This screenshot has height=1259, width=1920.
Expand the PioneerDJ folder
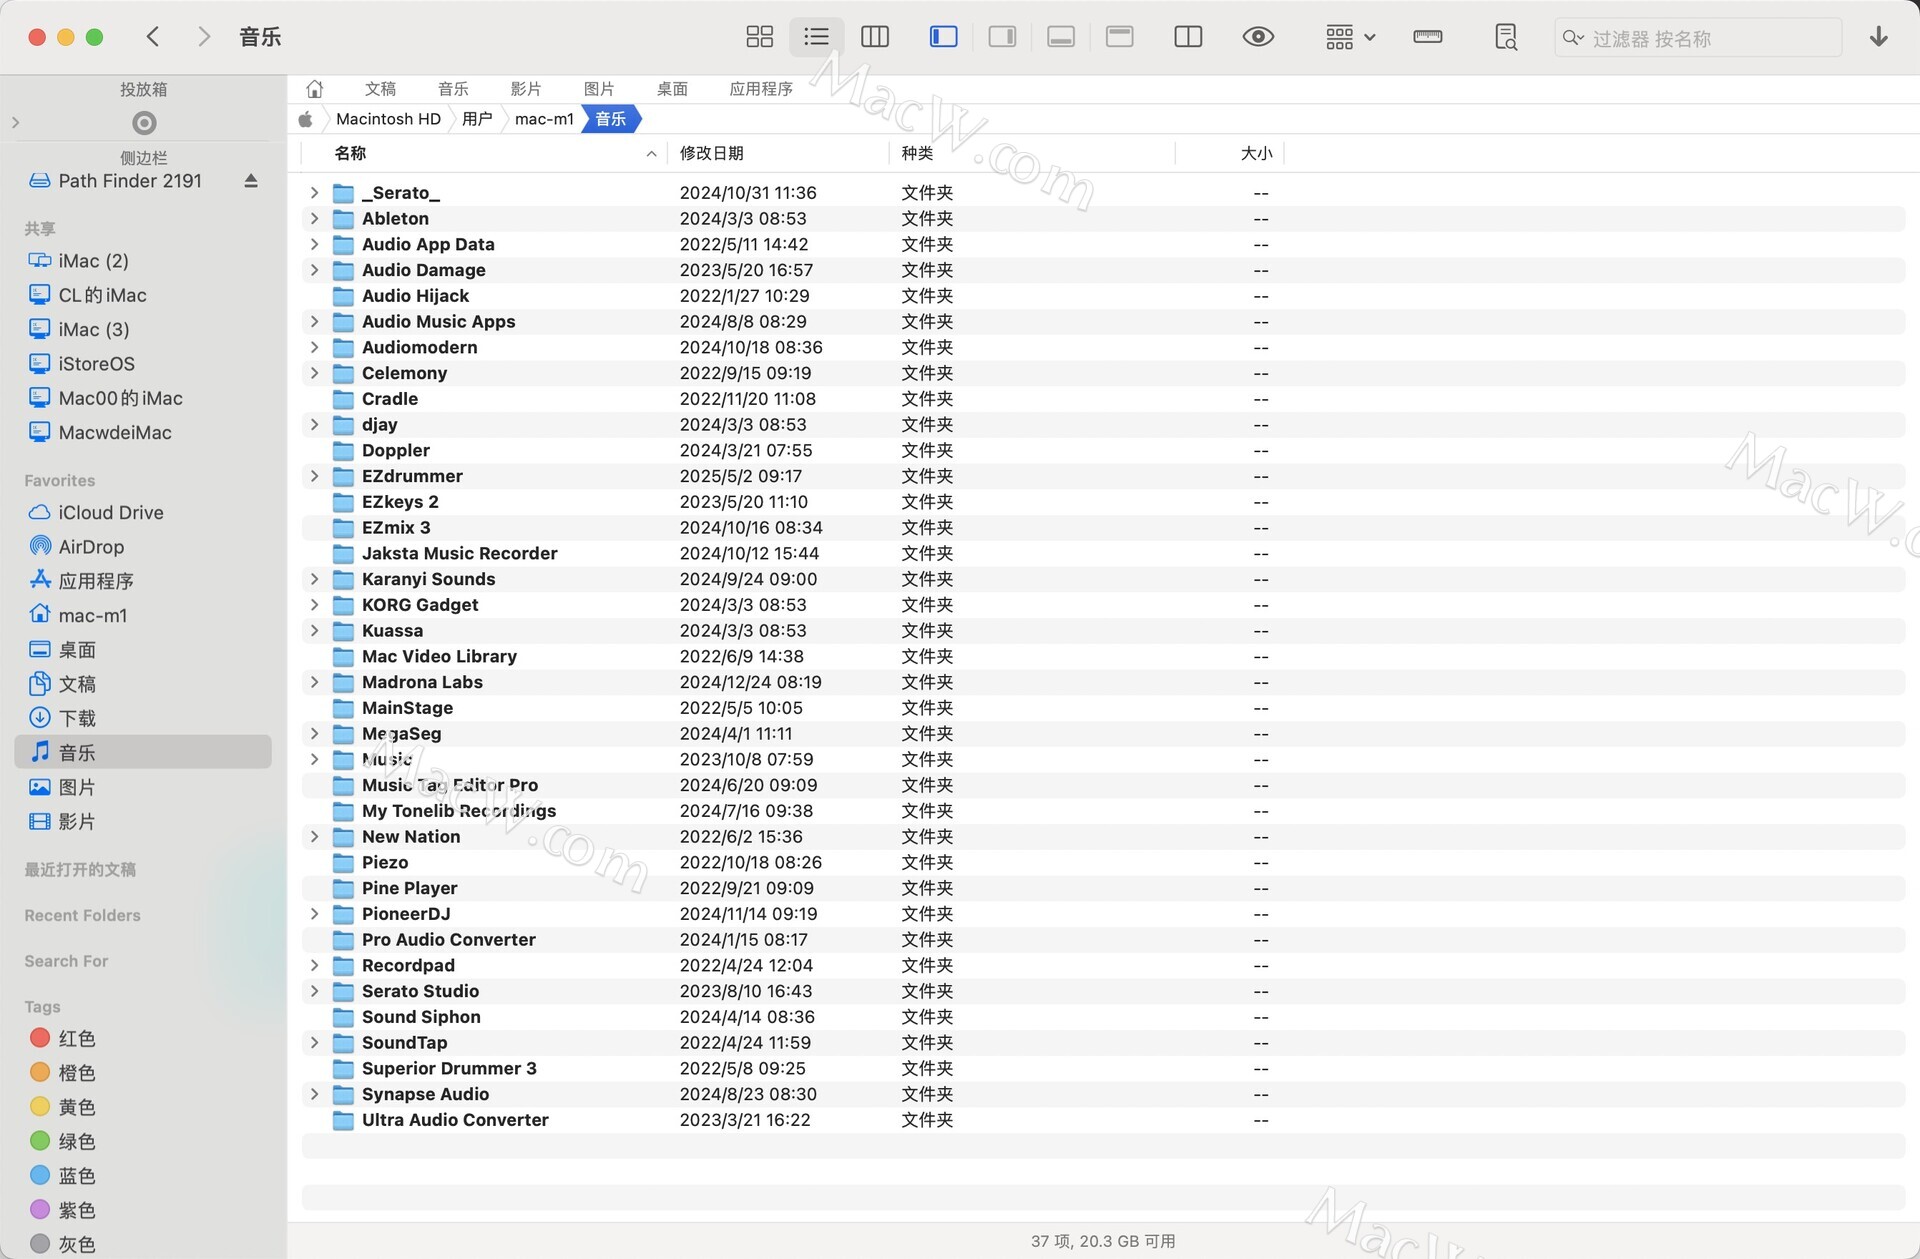click(314, 914)
